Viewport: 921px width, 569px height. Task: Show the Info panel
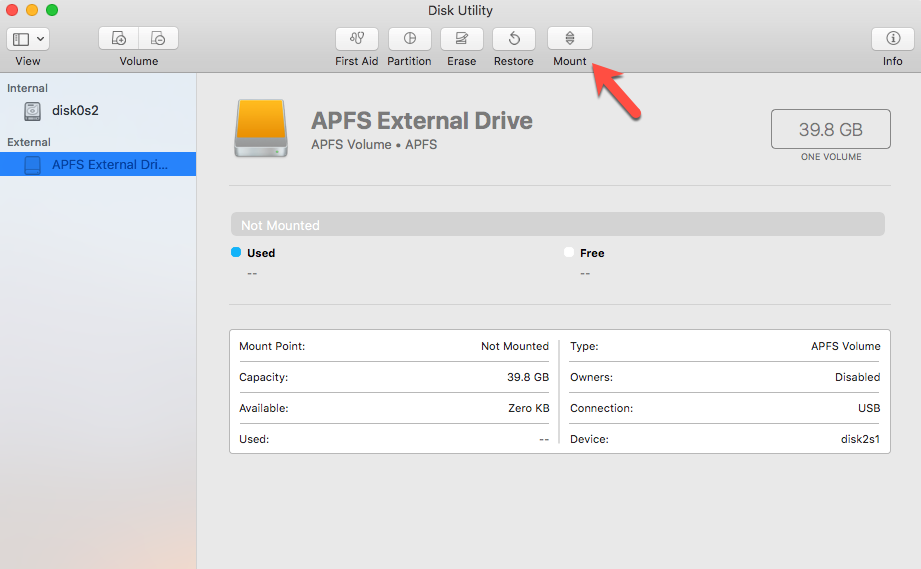coord(893,39)
